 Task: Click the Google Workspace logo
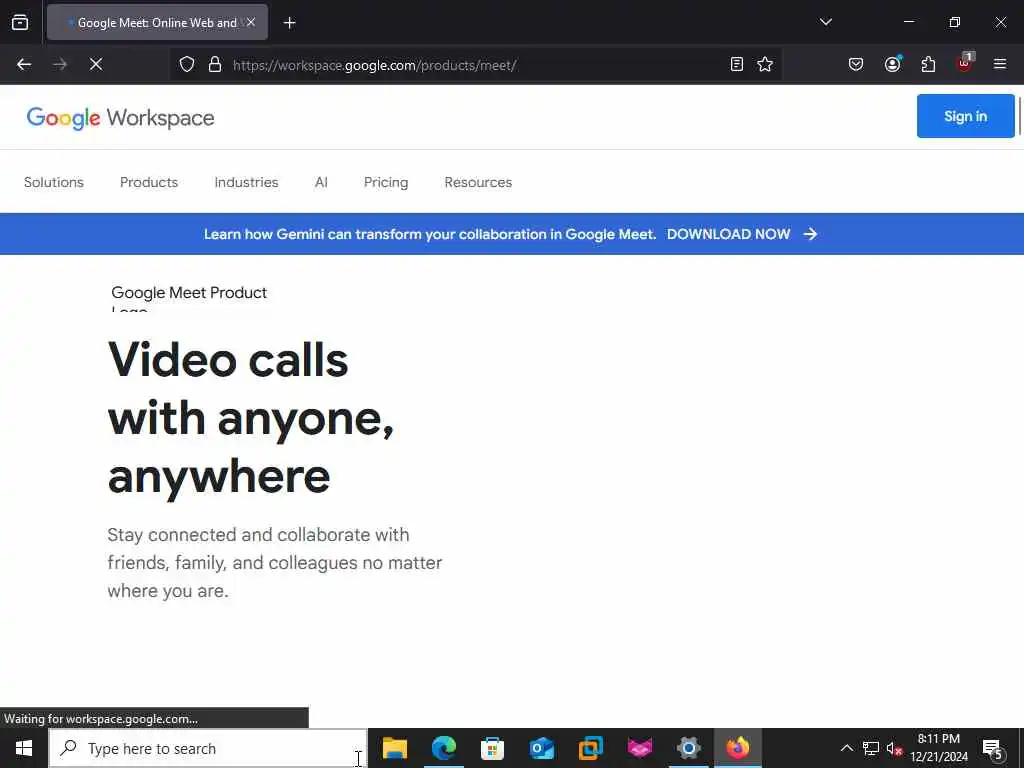[x=120, y=118]
